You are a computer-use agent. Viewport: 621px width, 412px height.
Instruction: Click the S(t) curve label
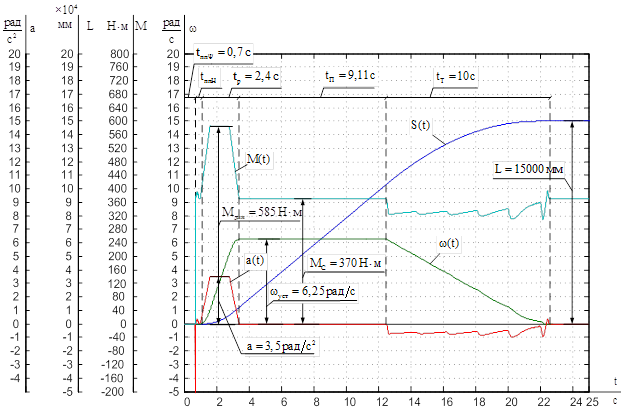pyautogui.click(x=424, y=125)
